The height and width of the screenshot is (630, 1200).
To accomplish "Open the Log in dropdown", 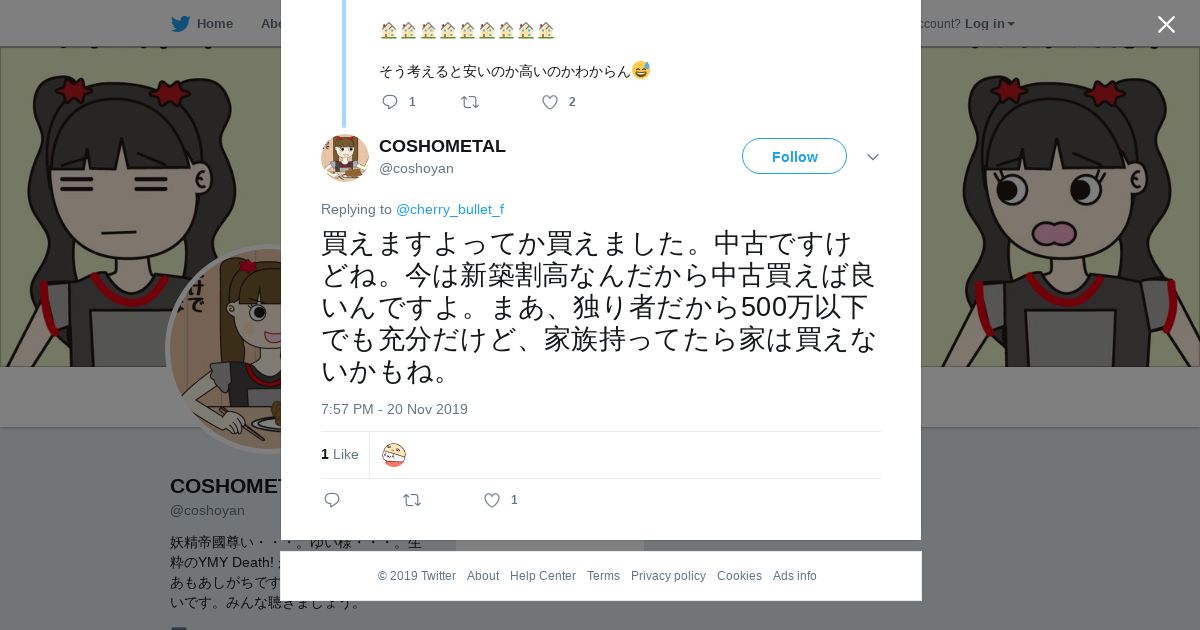I will 989,24.
